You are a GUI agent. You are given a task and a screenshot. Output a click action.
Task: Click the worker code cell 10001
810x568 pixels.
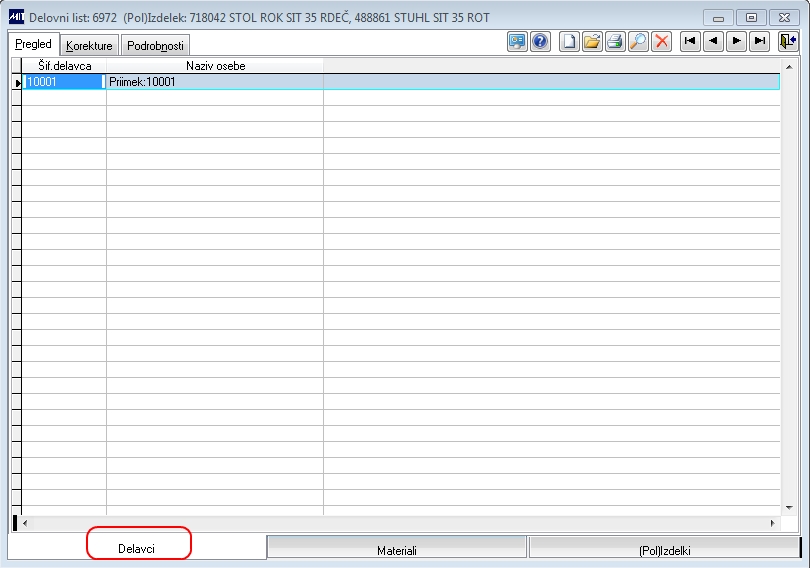(x=64, y=82)
